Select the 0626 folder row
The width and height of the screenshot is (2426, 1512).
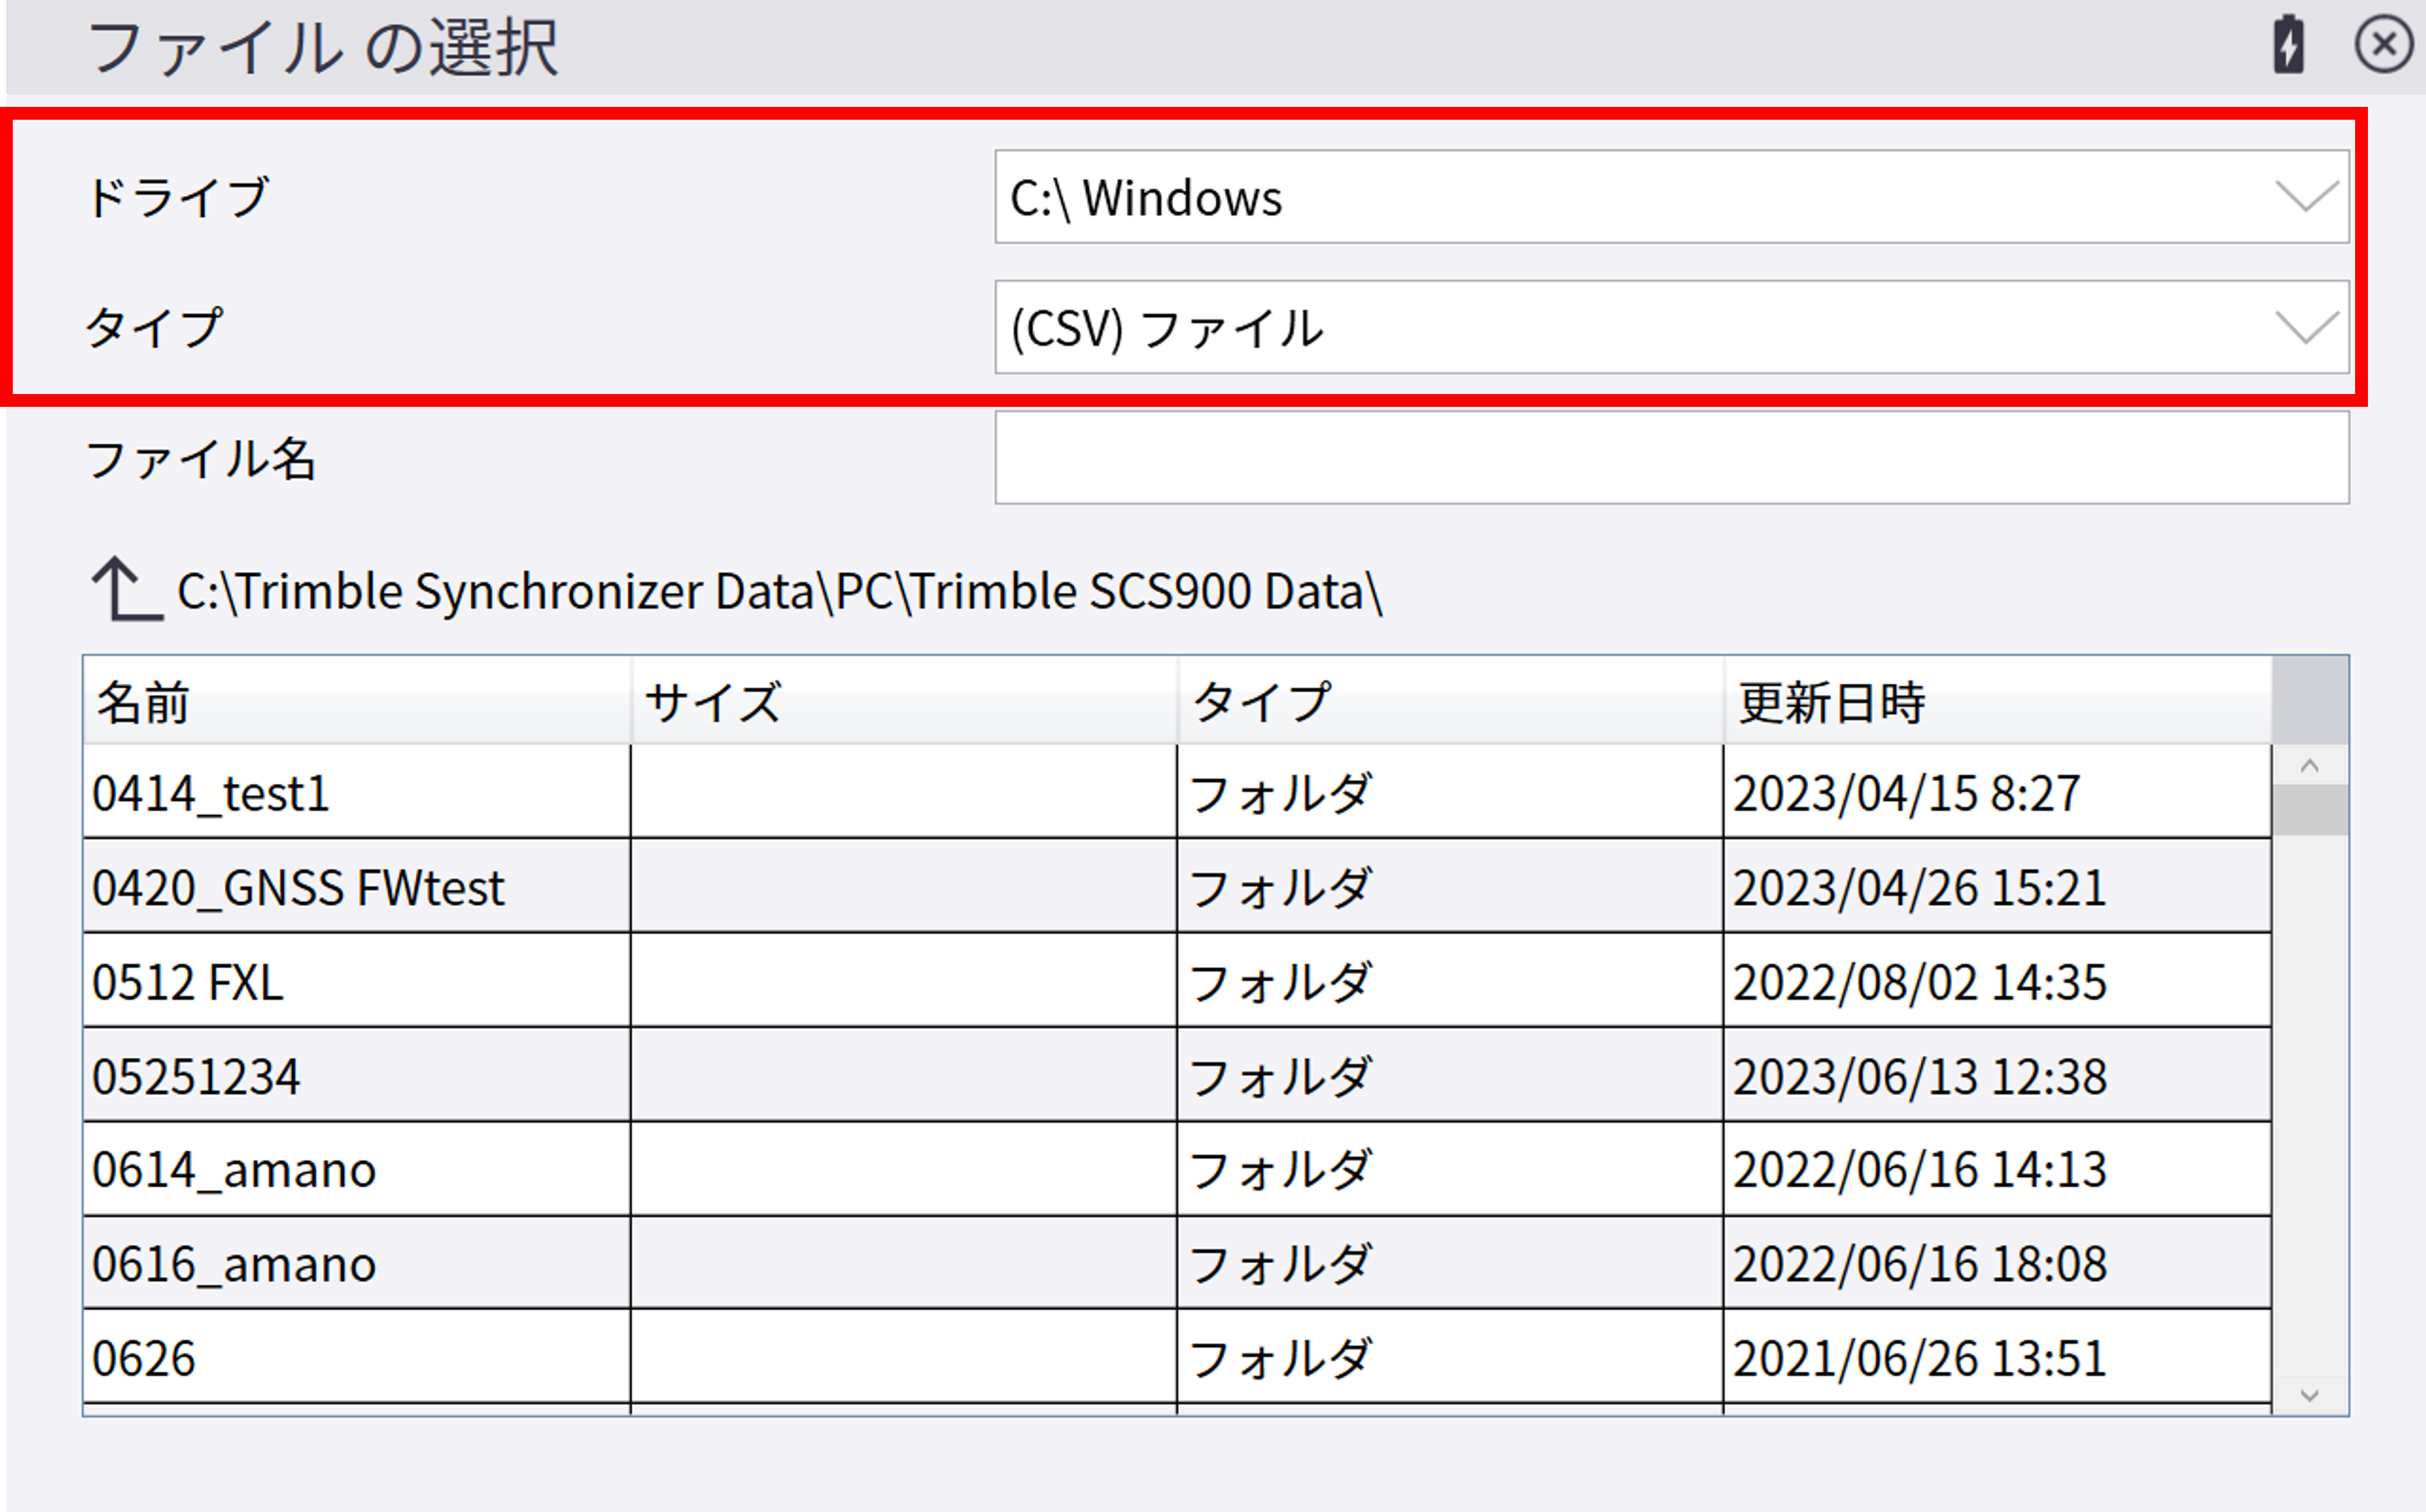pos(144,1358)
